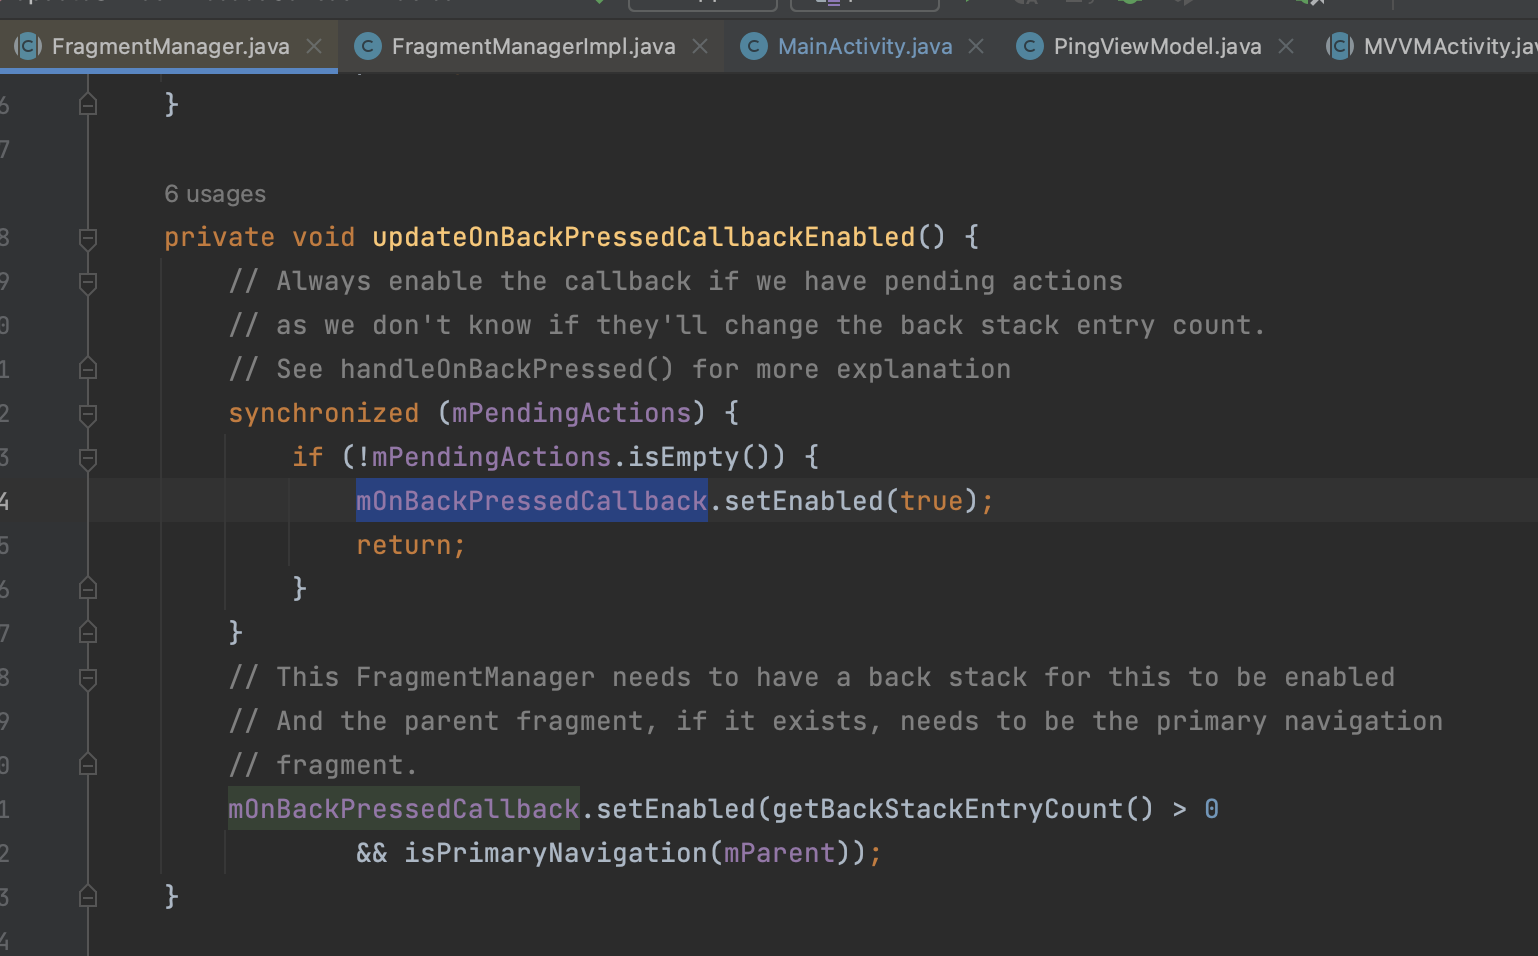Collapse the updateOnBackPressedCallbackEnabled method fold arrow

[87, 237]
